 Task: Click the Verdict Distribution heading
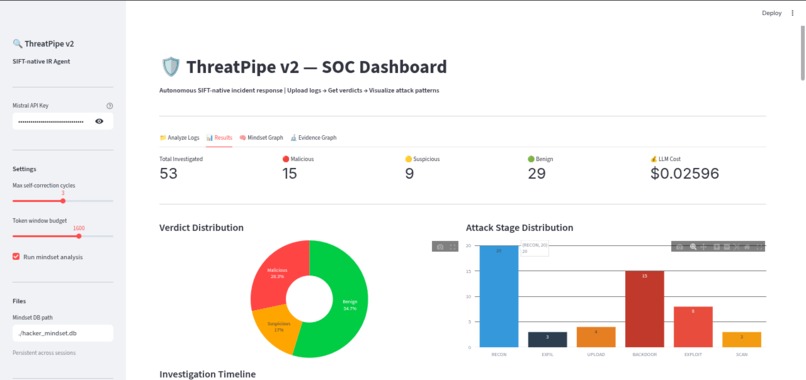[x=202, y=227]
